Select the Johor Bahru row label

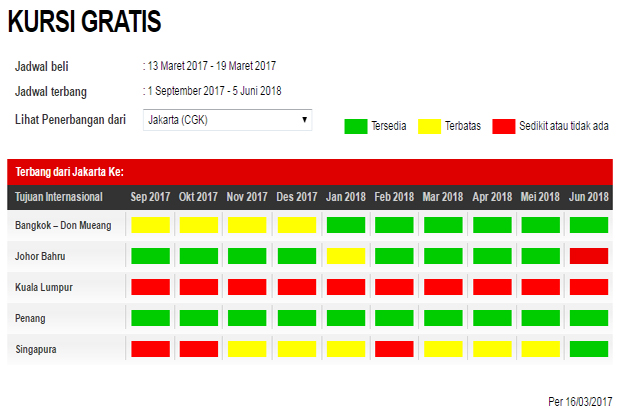(x=41, y=257)
